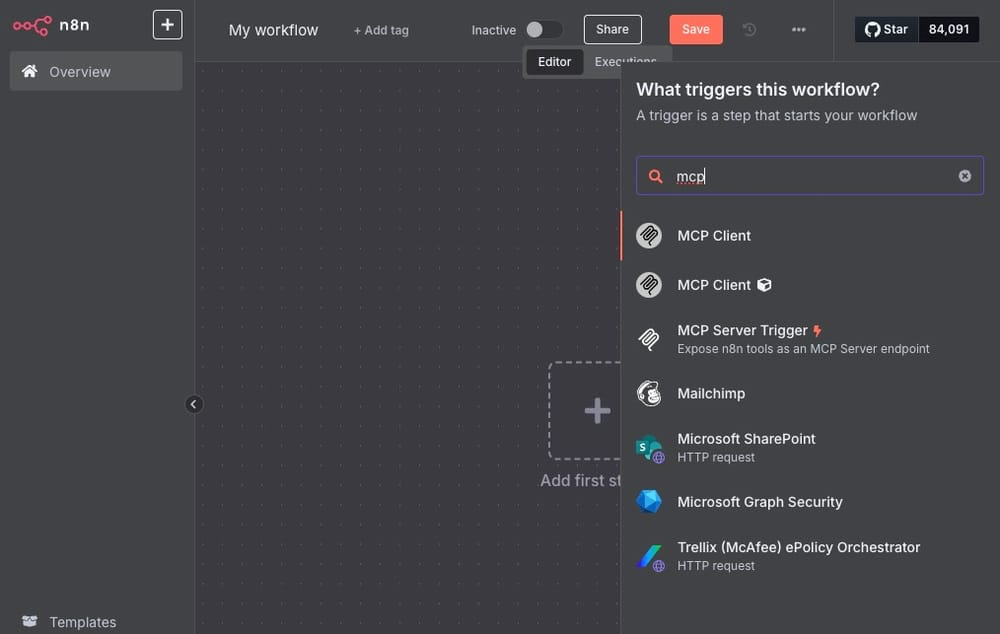
Task: Select the Microsoft SharePoint node icon
Action: [649, 447]
